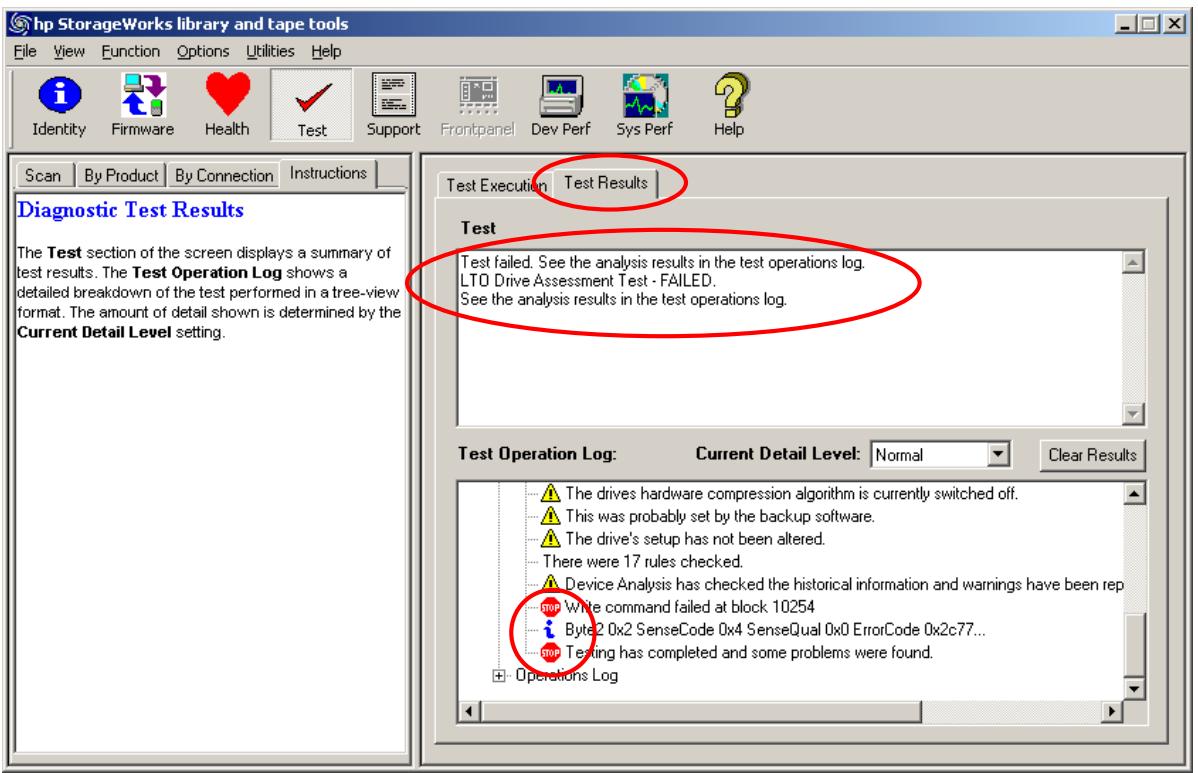The width and height of the screenshot is (1198, 773).
Task: Open the Utilities menu
Action: tap(270, 51)
